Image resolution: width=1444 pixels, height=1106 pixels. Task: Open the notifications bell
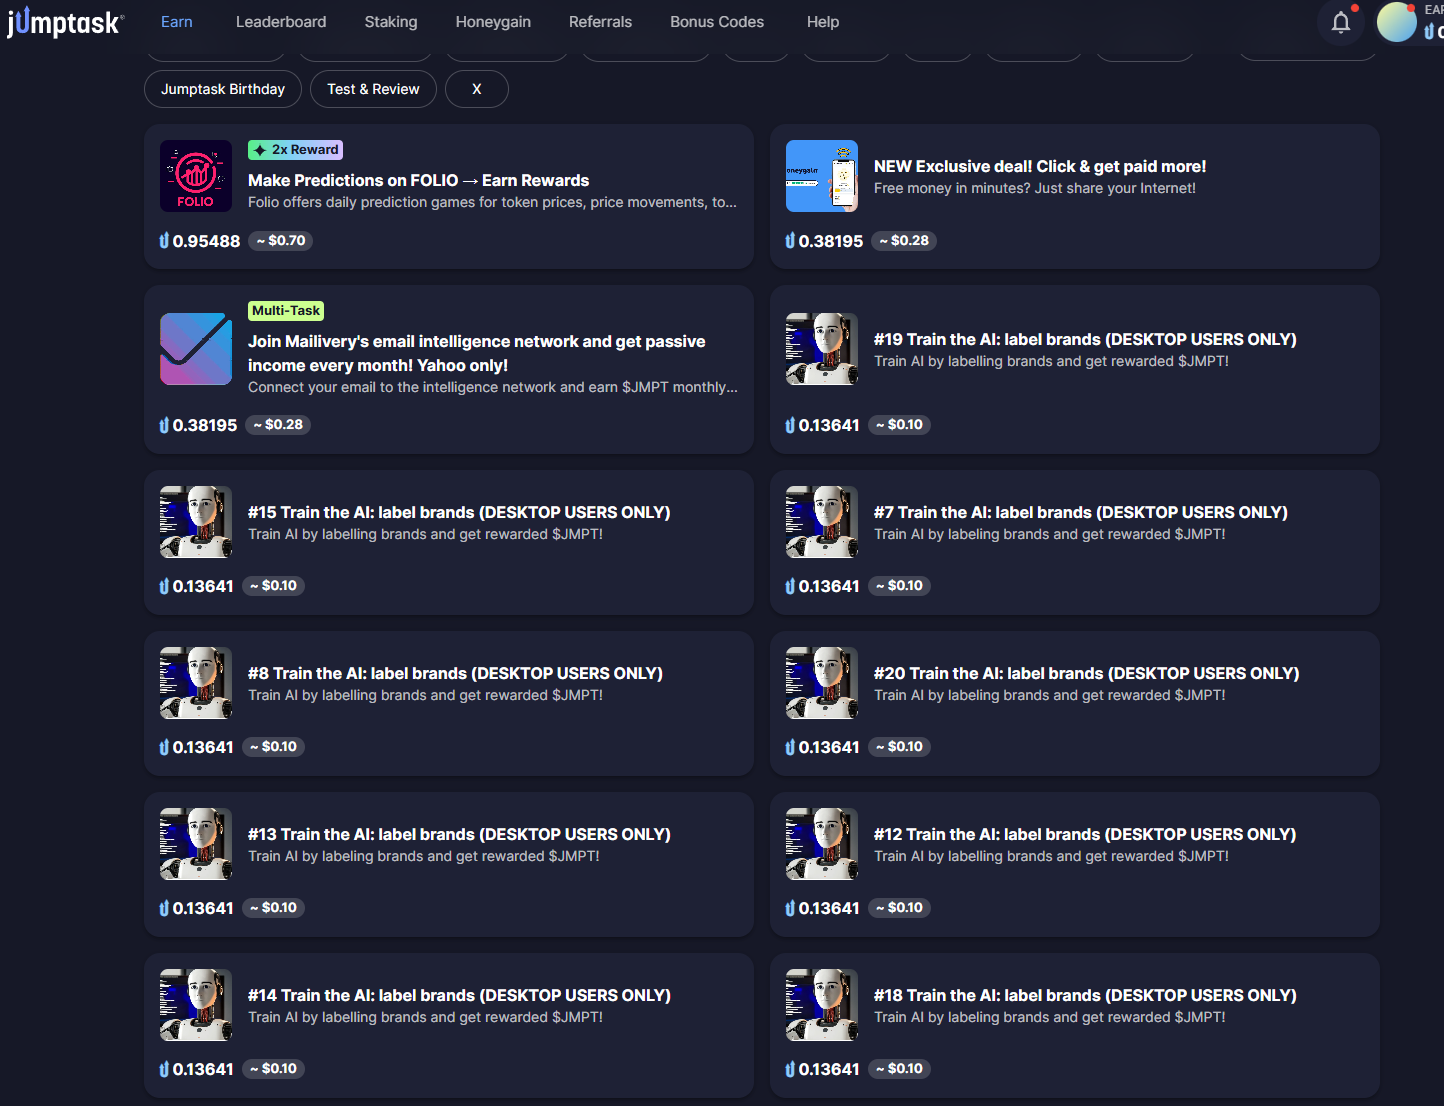(1340, 22)
